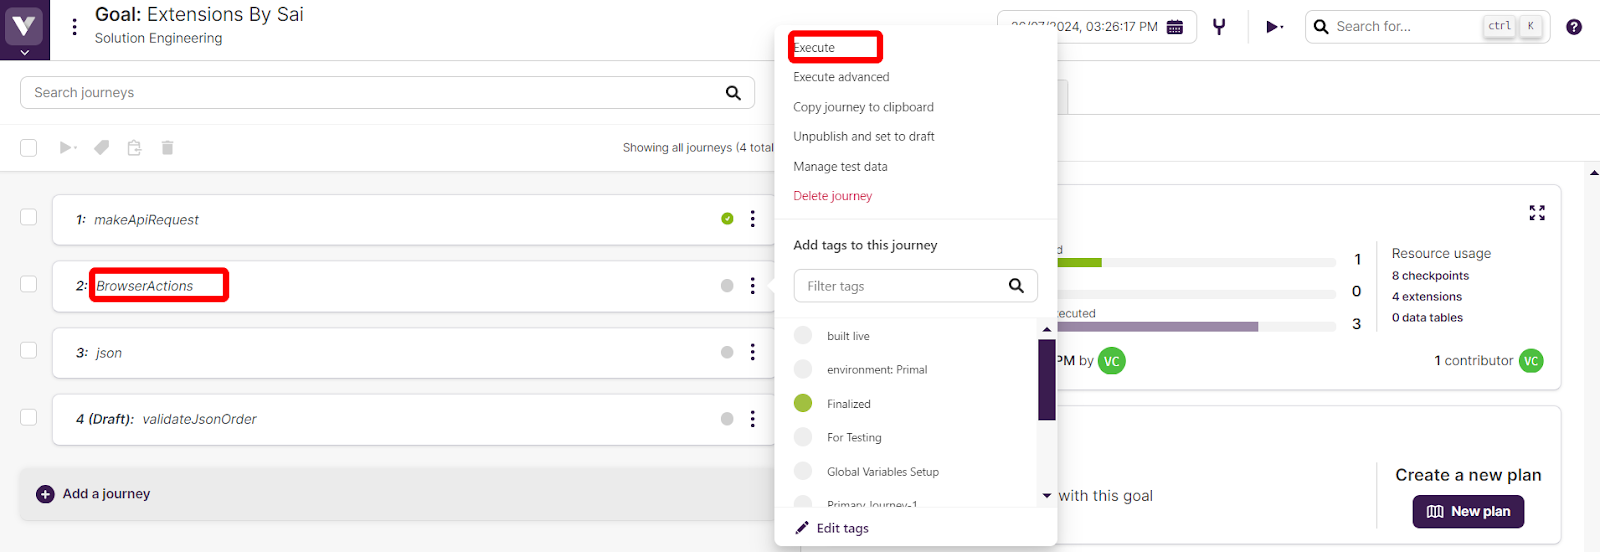Choose Delete journey from menu

click(x=832, y=196)
